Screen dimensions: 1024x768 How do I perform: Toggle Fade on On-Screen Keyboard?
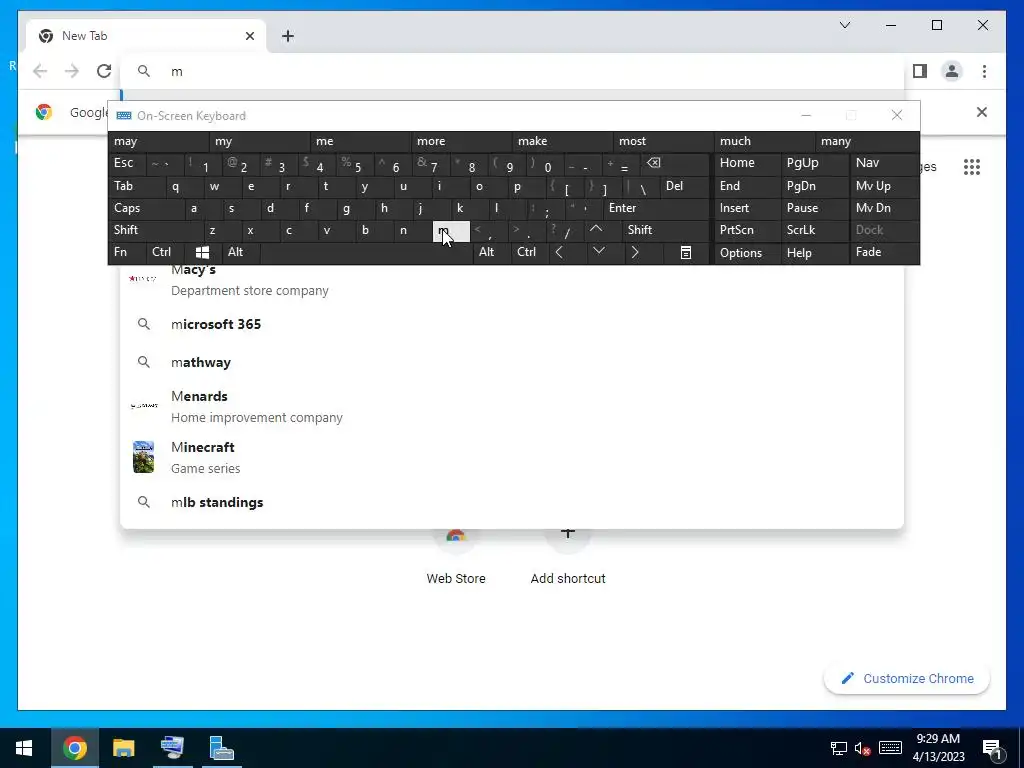tap(884, 252)
